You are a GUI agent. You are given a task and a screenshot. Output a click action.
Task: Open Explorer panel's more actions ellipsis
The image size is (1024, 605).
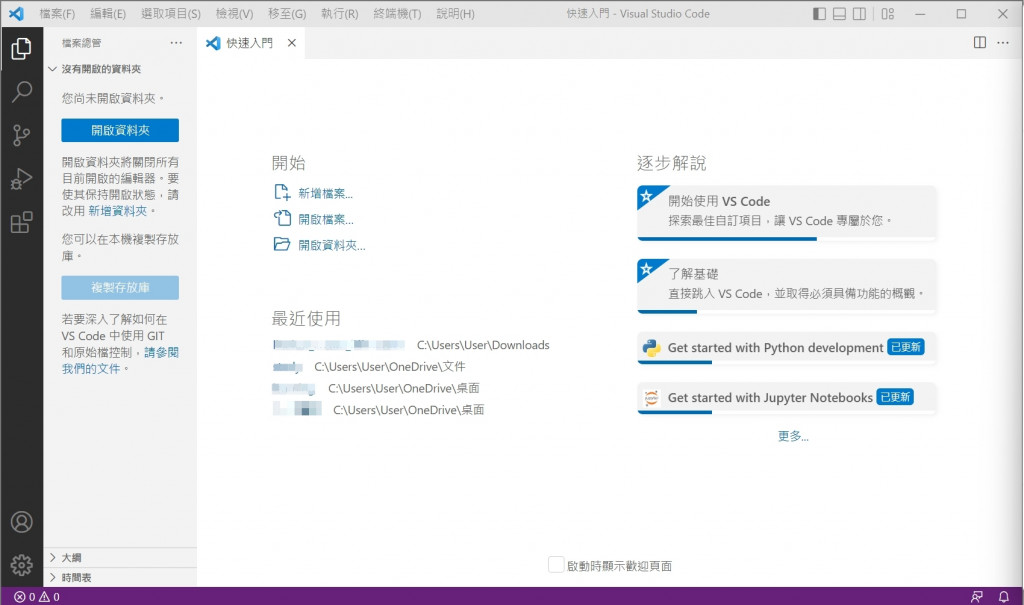(176, 42)
